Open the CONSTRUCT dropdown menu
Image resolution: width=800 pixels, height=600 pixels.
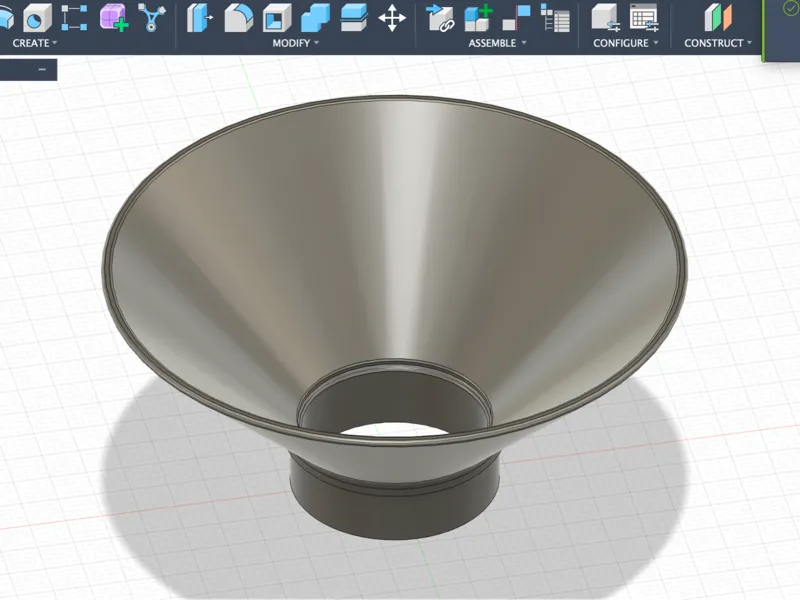718,43
